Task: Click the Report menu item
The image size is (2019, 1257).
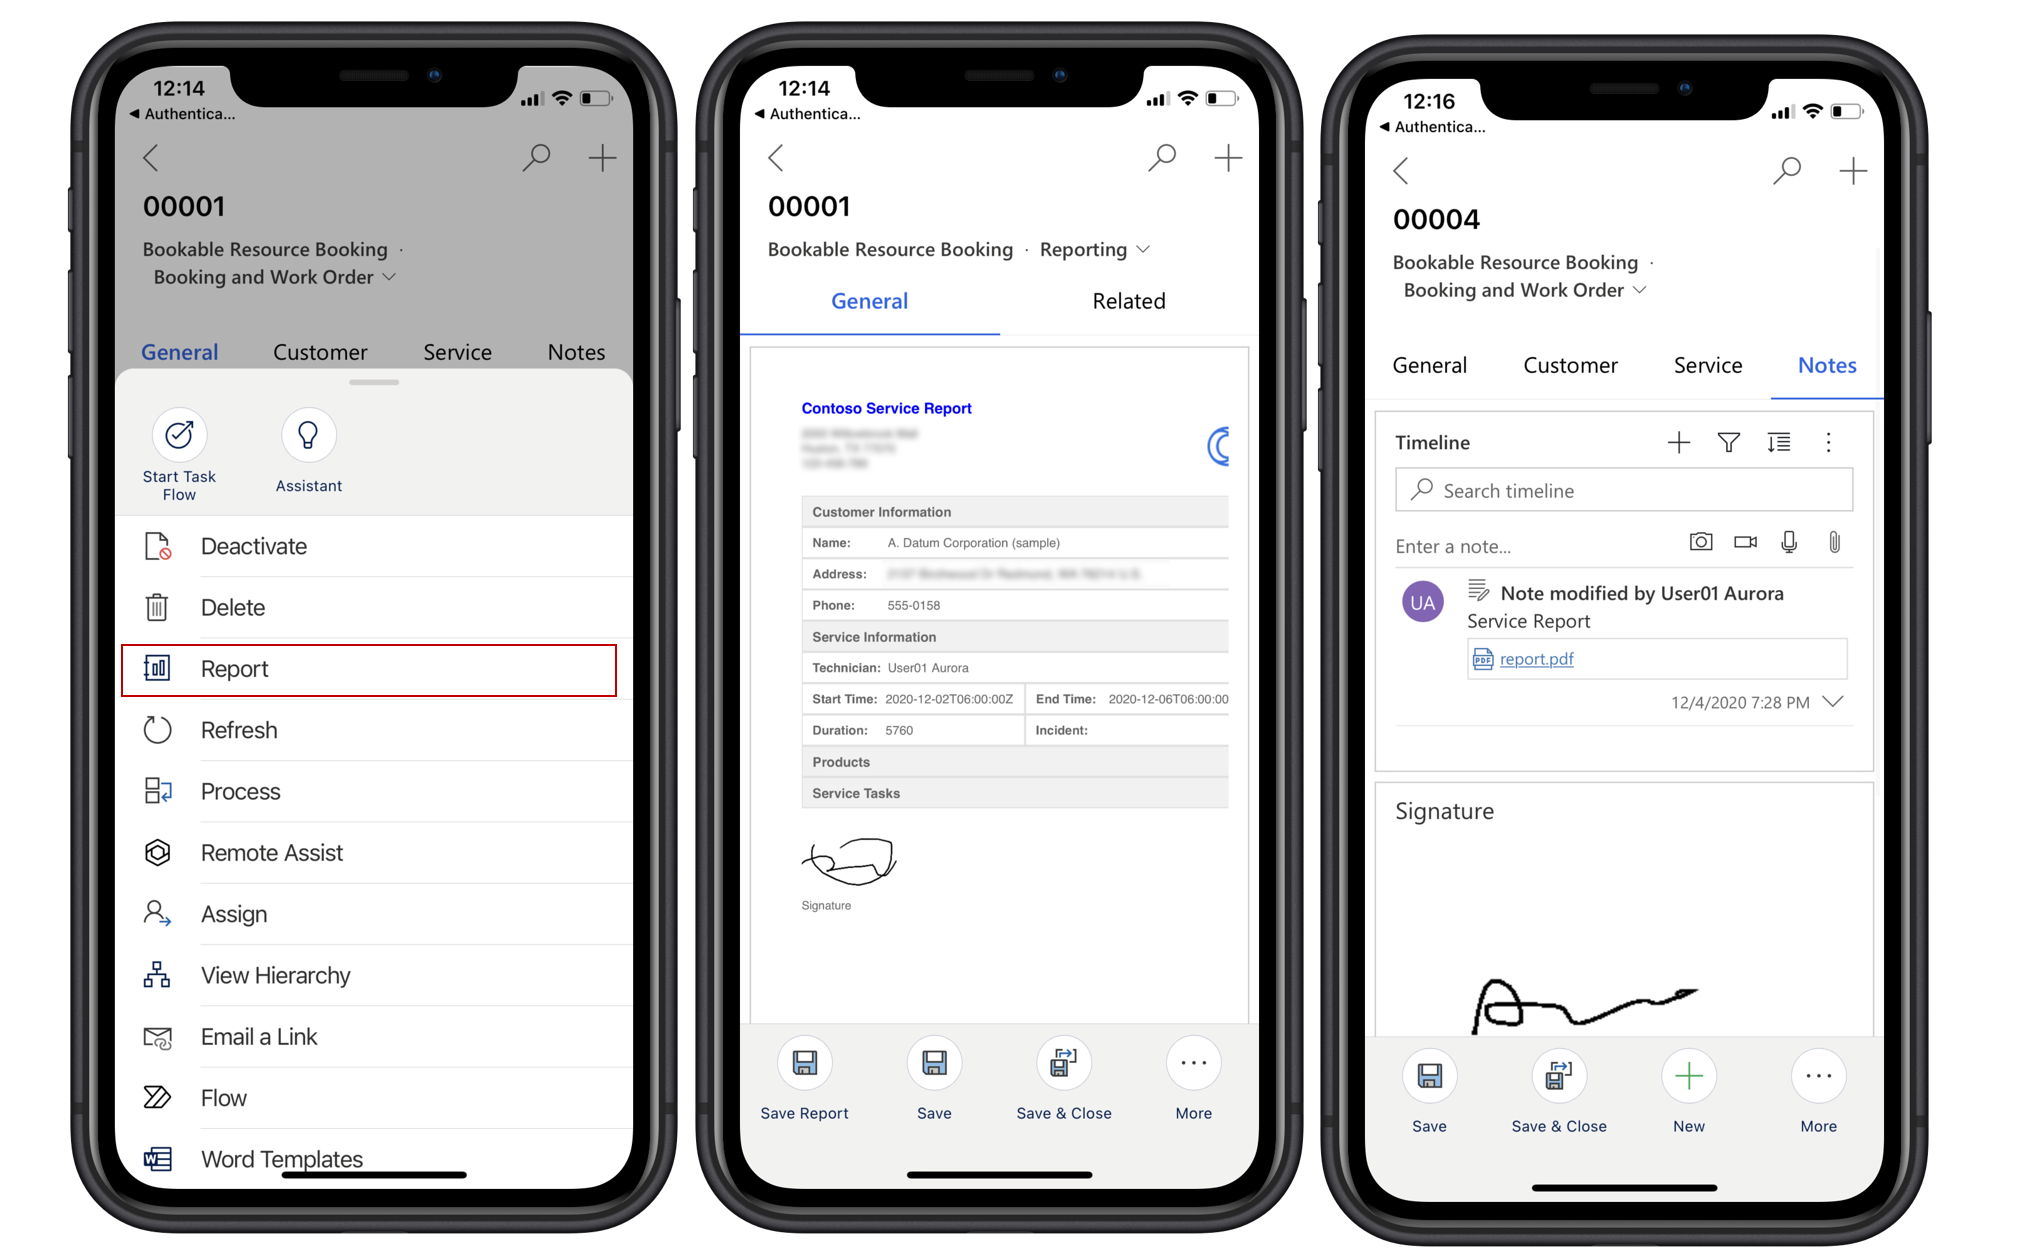Action: [374, 669]
